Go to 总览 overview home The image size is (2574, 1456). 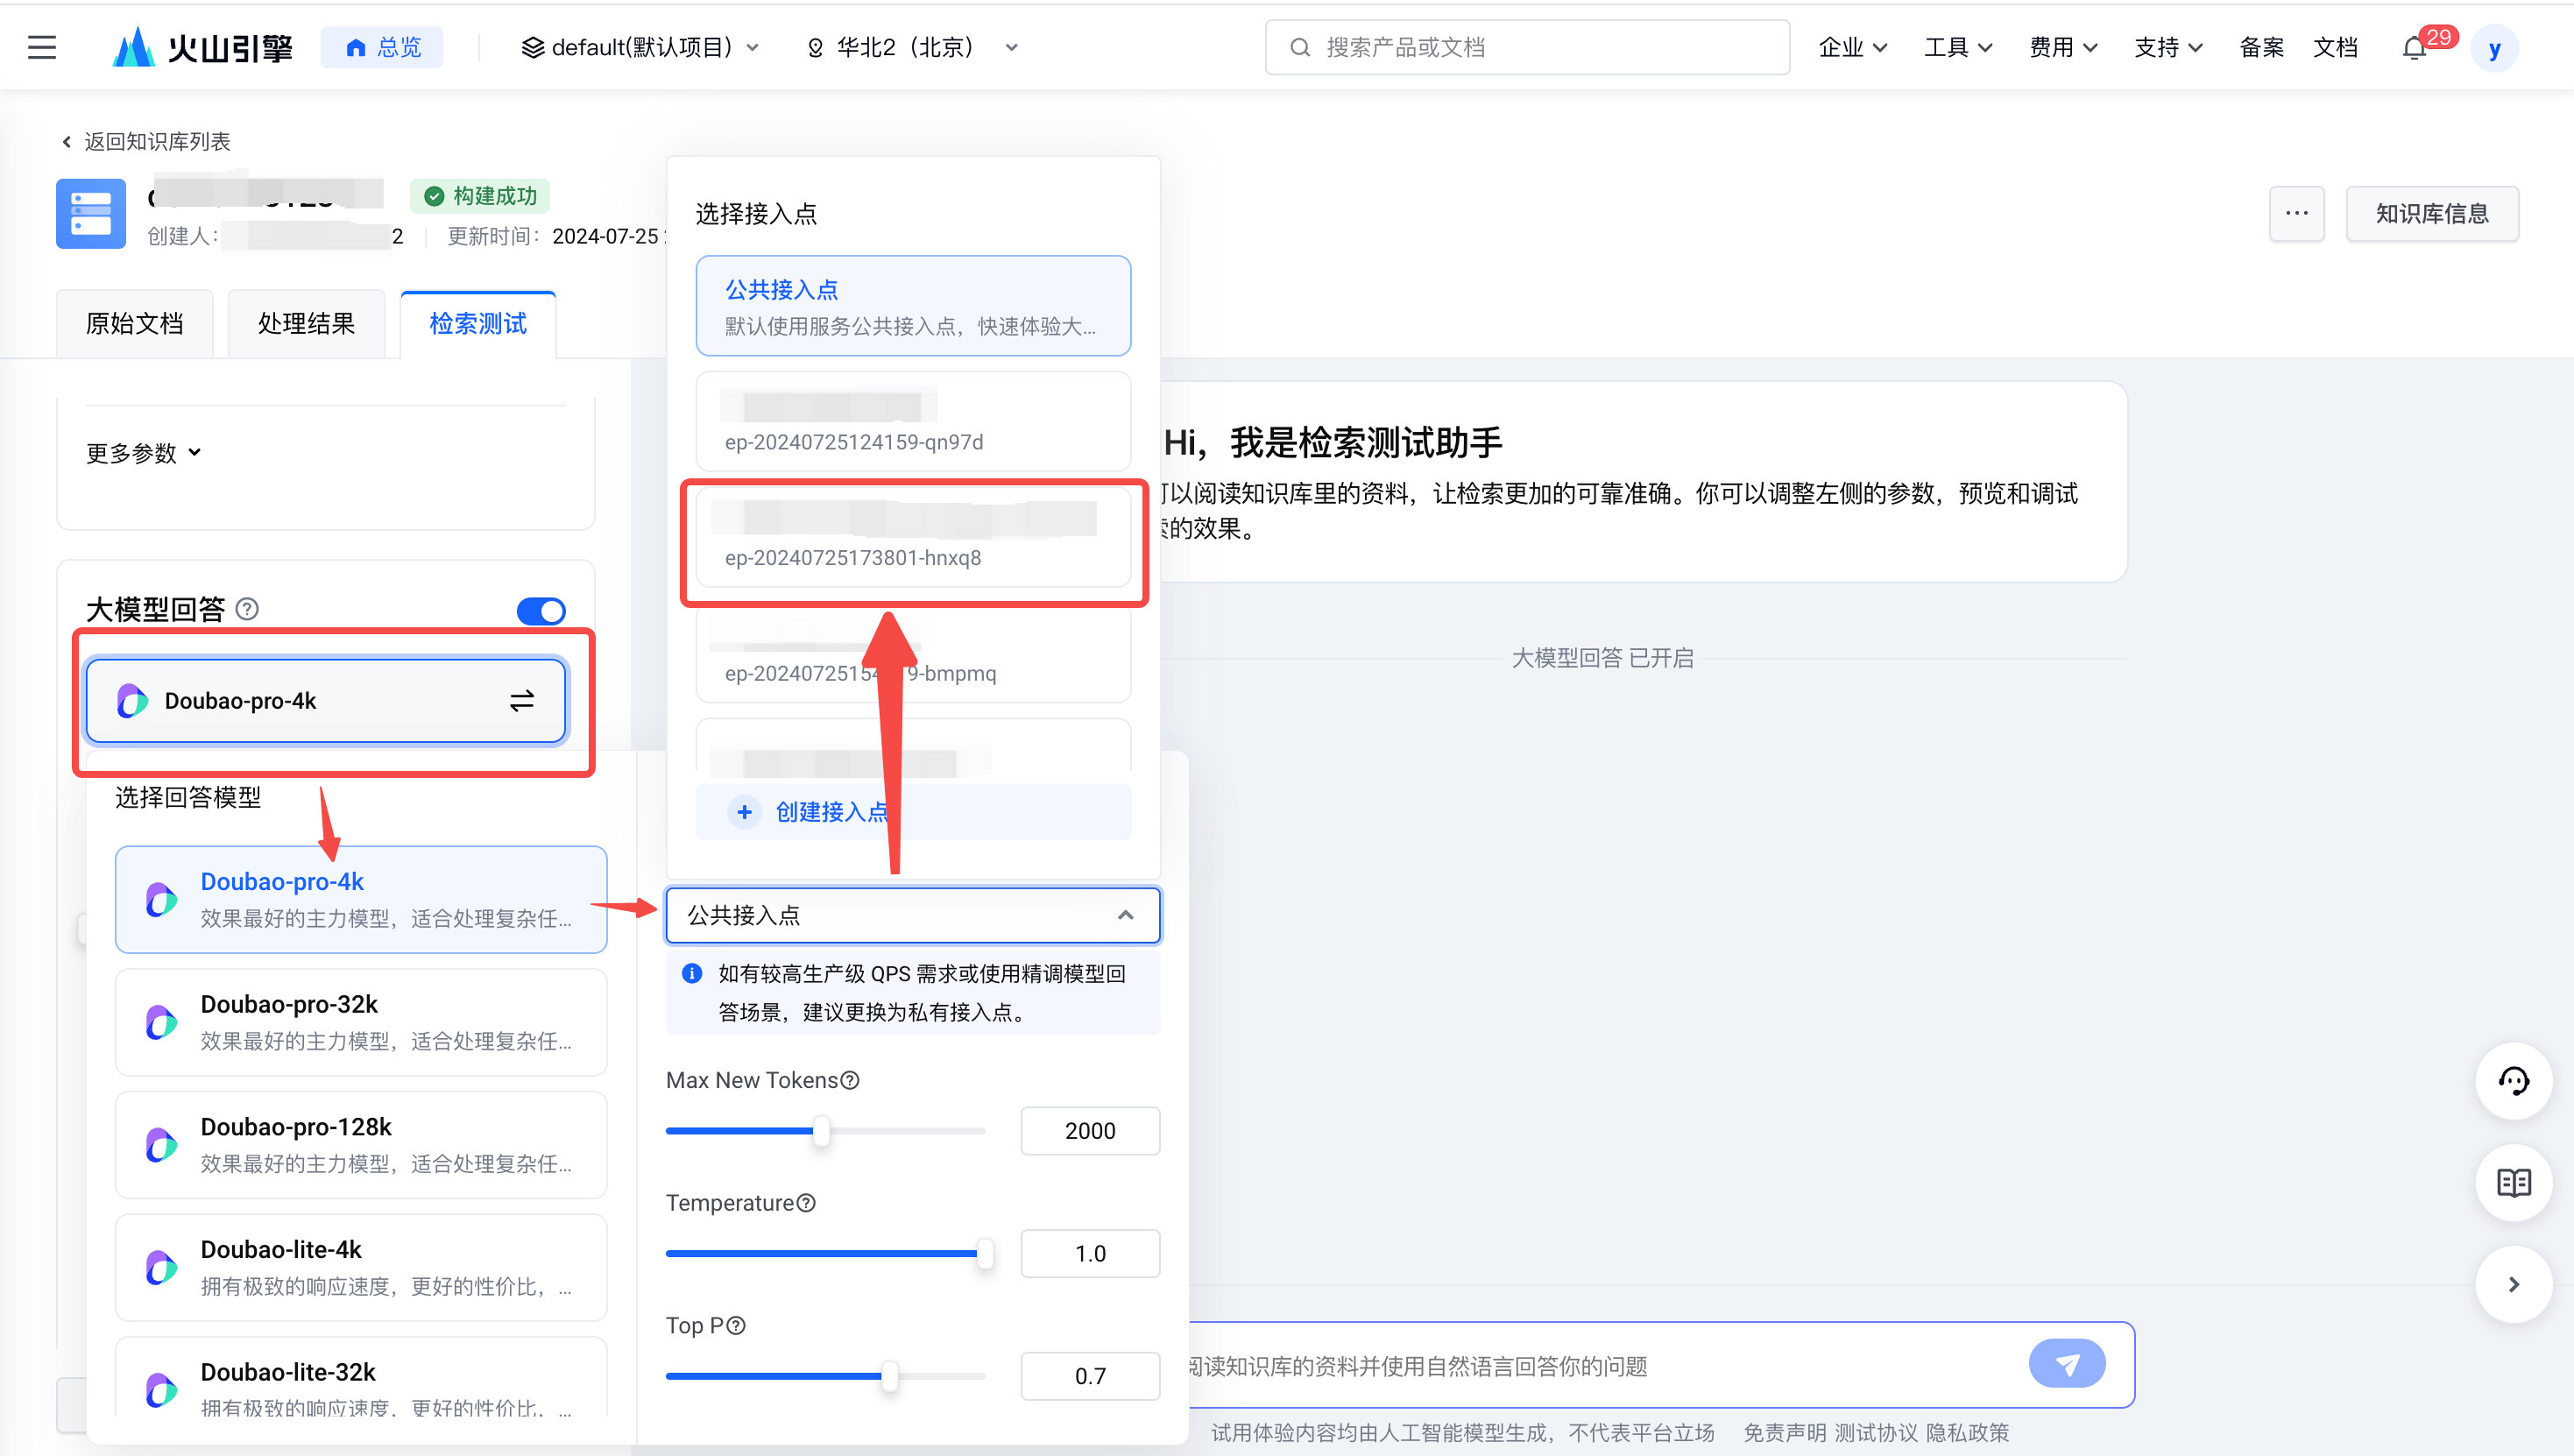click(382, 47)
